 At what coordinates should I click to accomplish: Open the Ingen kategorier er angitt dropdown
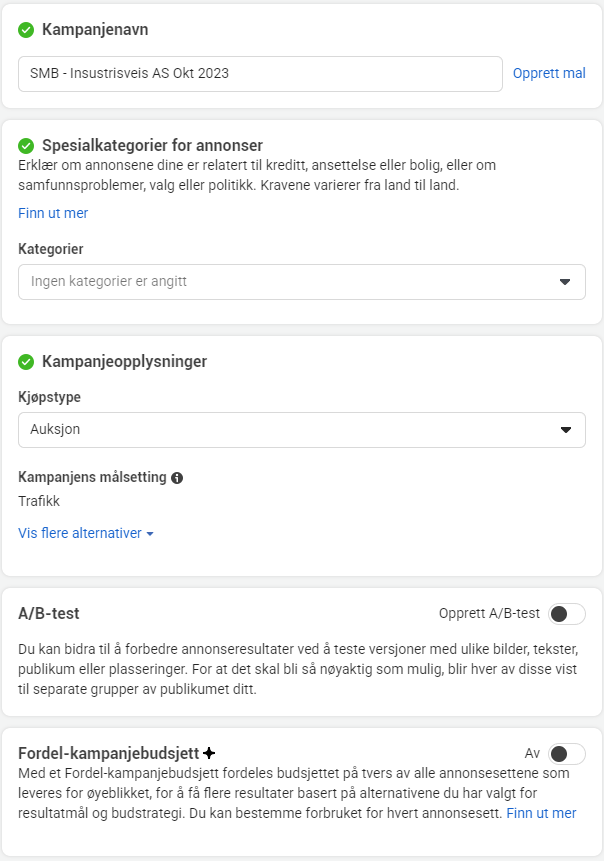[302, 282]
